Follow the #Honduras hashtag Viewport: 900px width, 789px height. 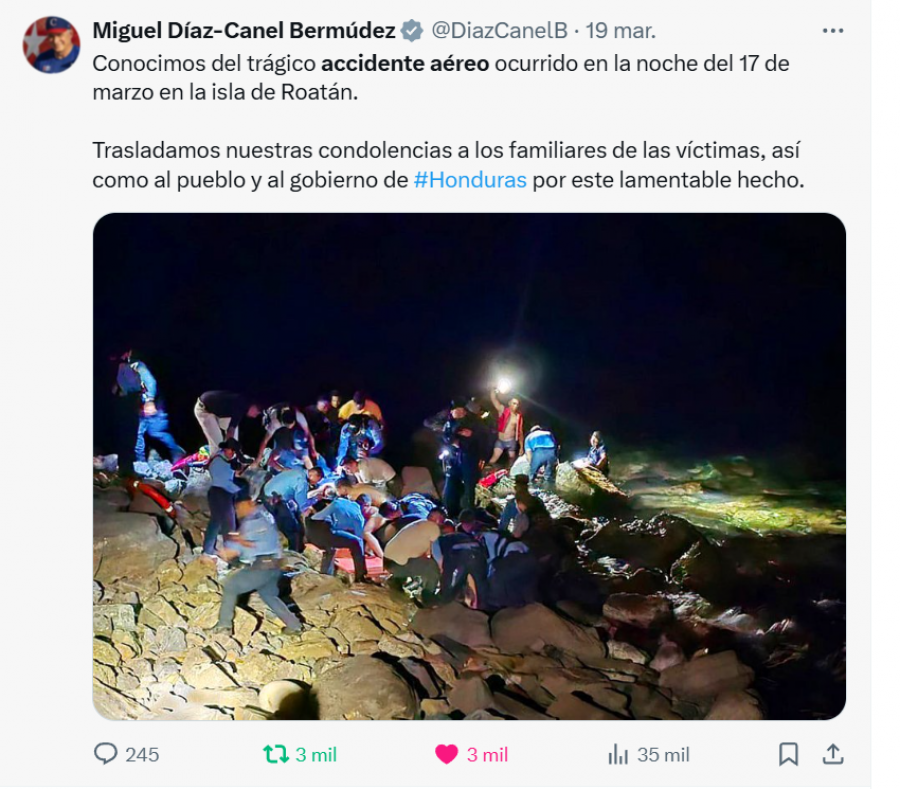(x=470, y=180)
